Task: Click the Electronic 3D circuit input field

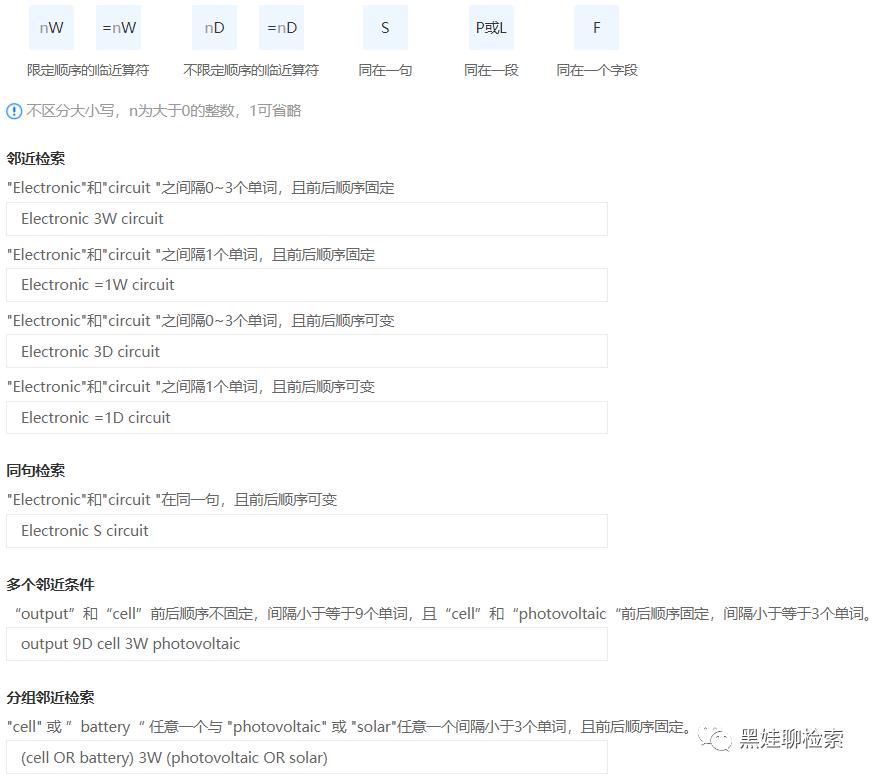Action: (x=307, y=351)
